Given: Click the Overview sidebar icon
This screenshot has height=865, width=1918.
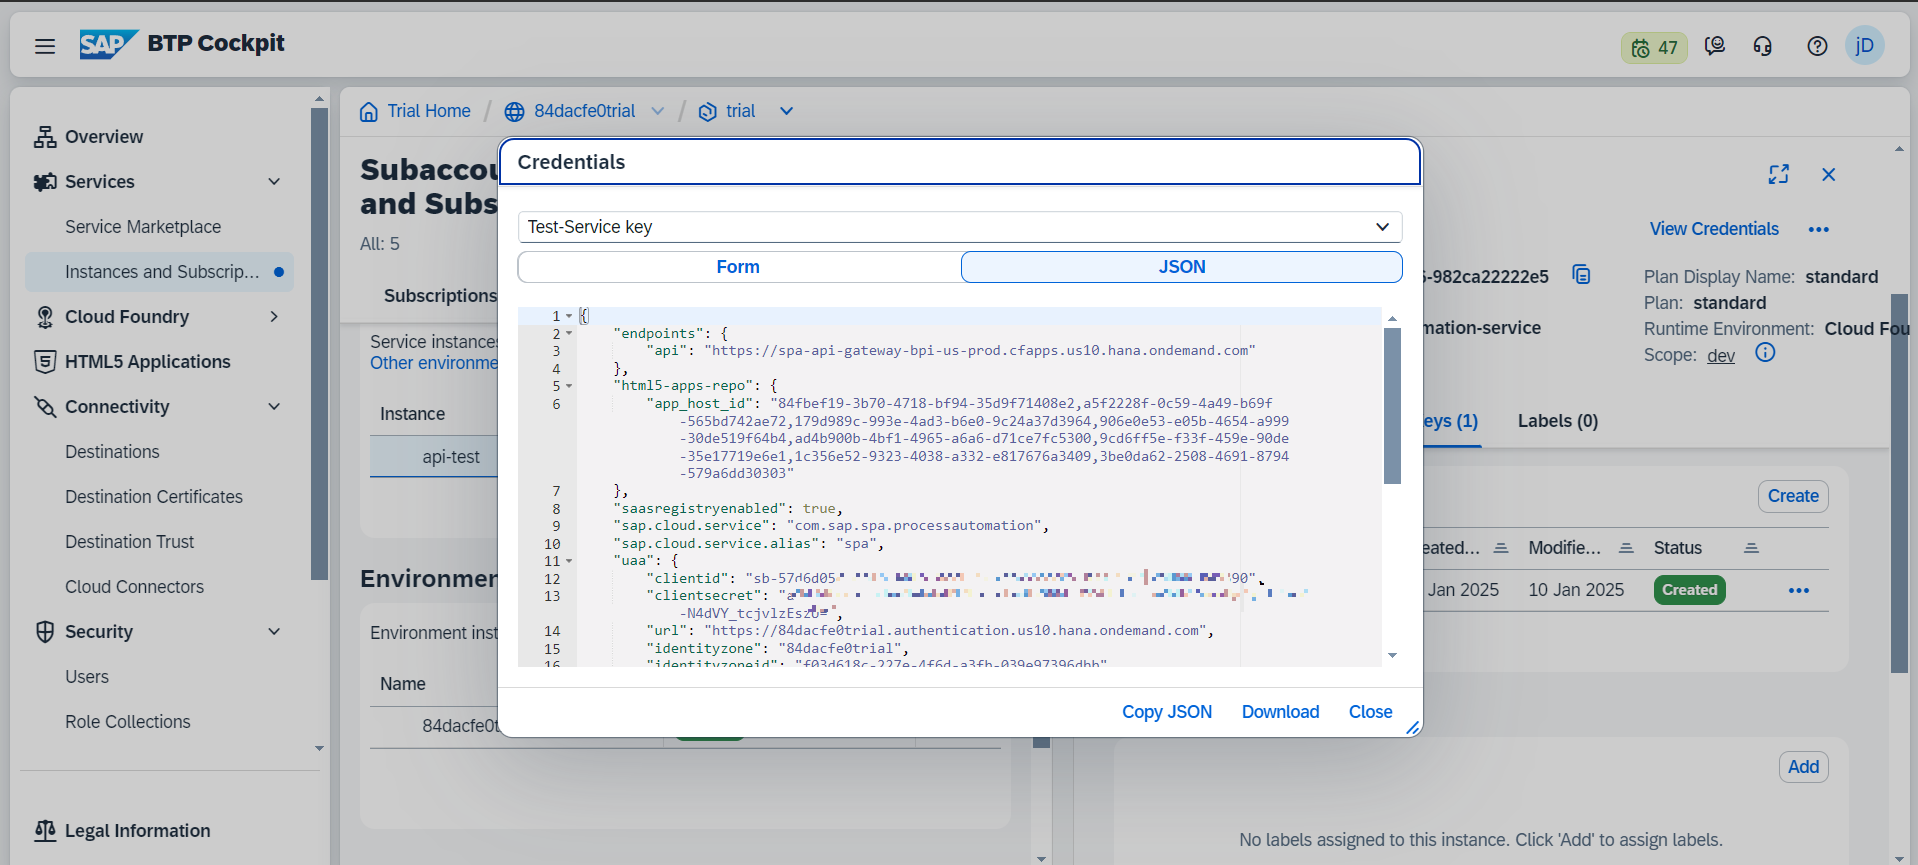Looking at the screenshot, I should pyautogui.click(x=45, y=137).
